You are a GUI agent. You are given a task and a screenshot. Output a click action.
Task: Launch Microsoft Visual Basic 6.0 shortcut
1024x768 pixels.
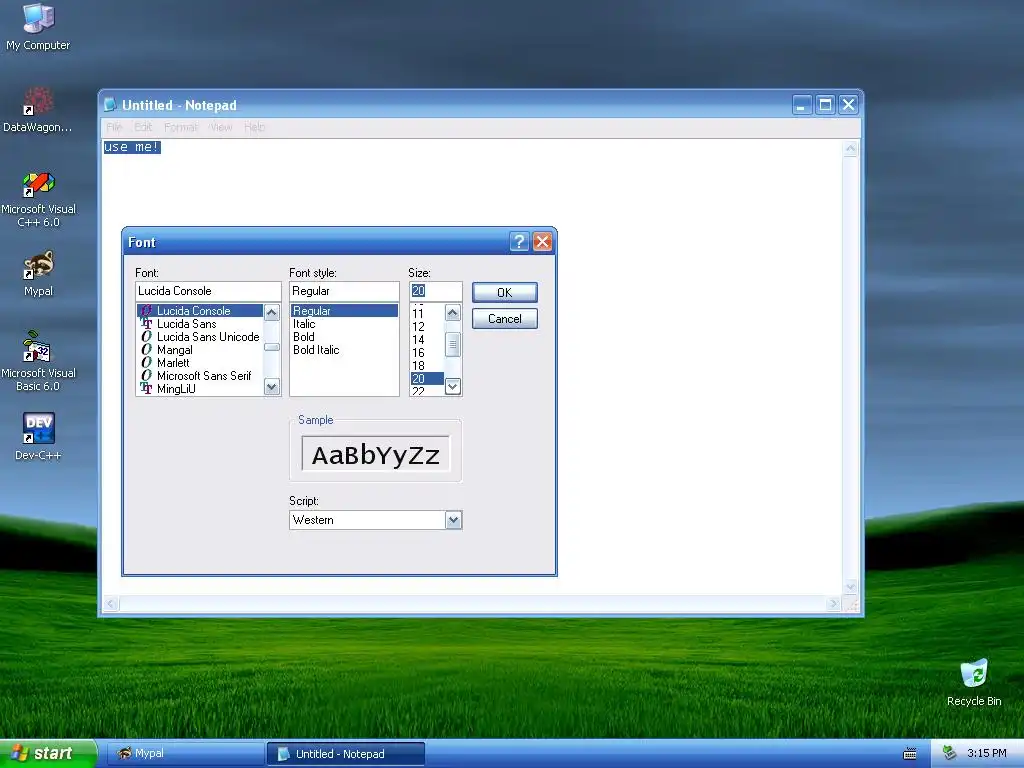[38, 361]
